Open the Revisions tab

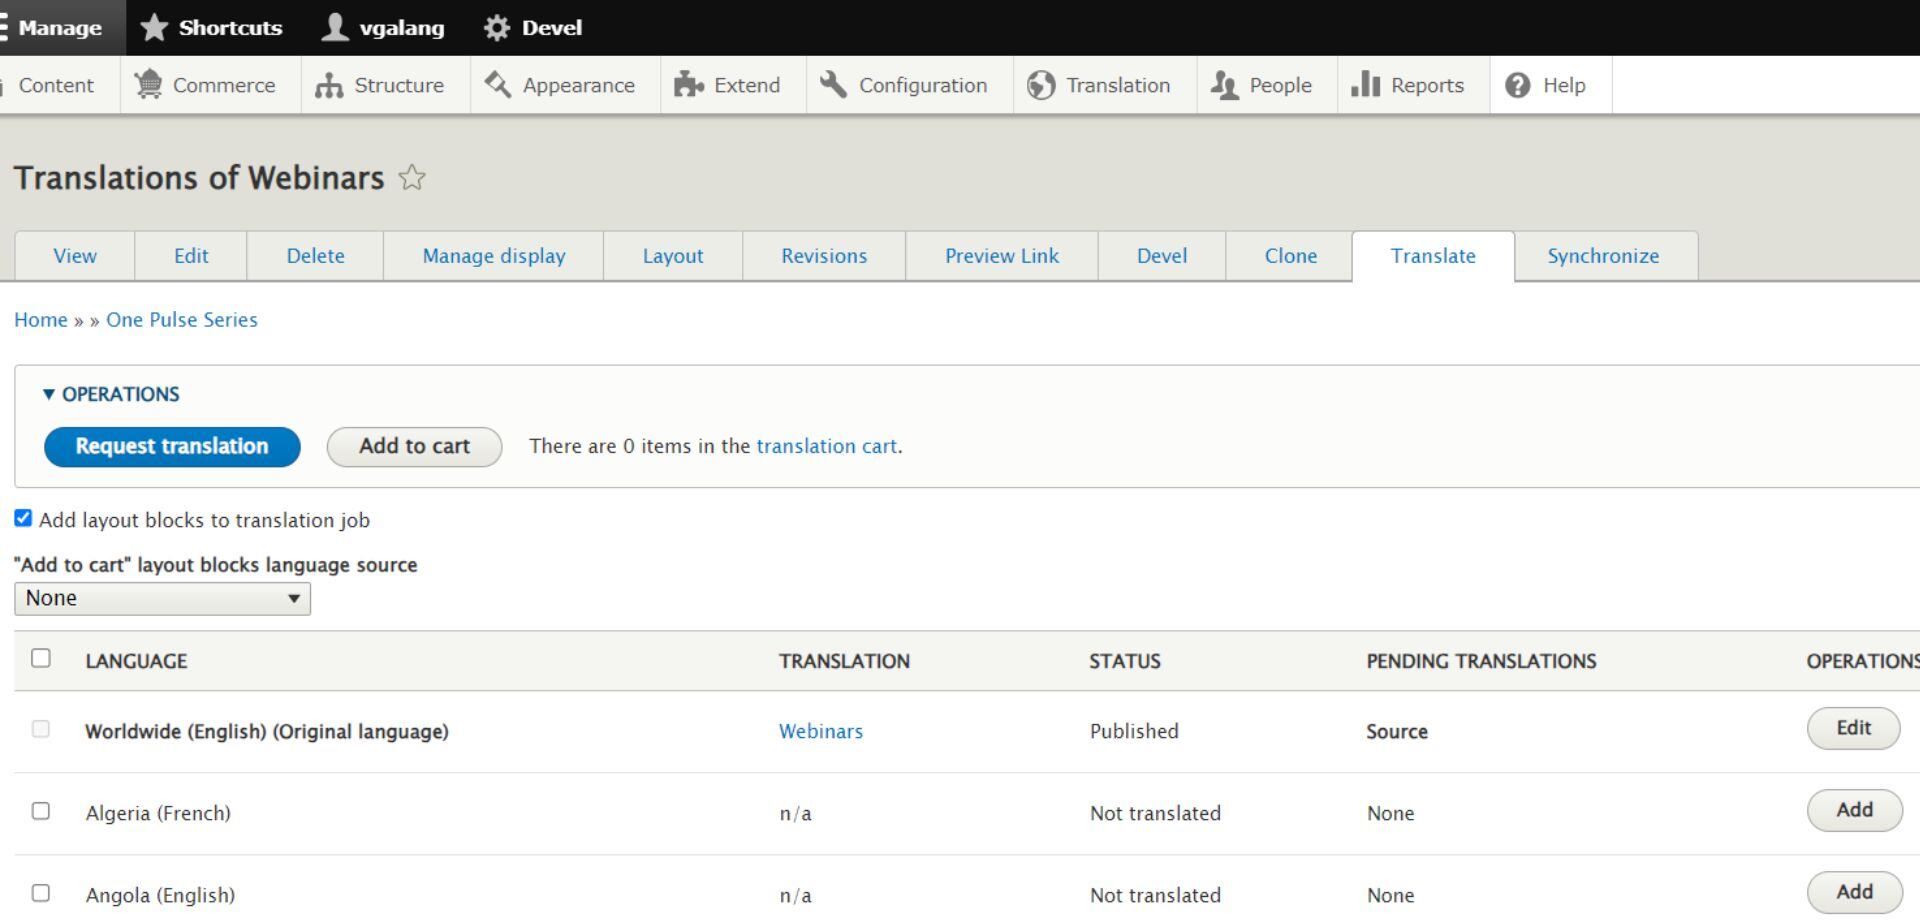pos(824,256)
